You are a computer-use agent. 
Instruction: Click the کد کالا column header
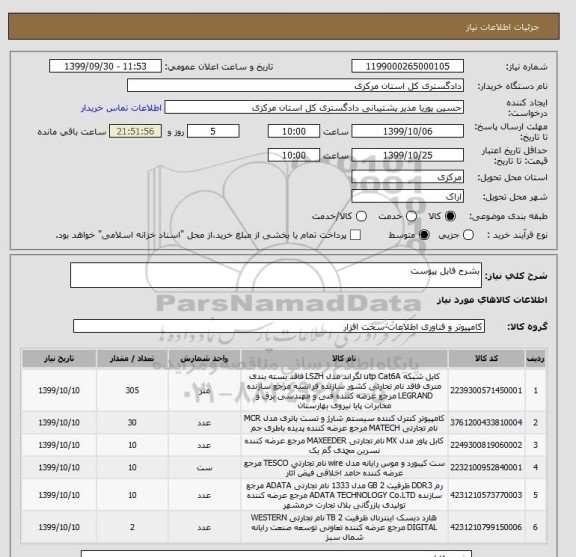(x=486, y=358)
